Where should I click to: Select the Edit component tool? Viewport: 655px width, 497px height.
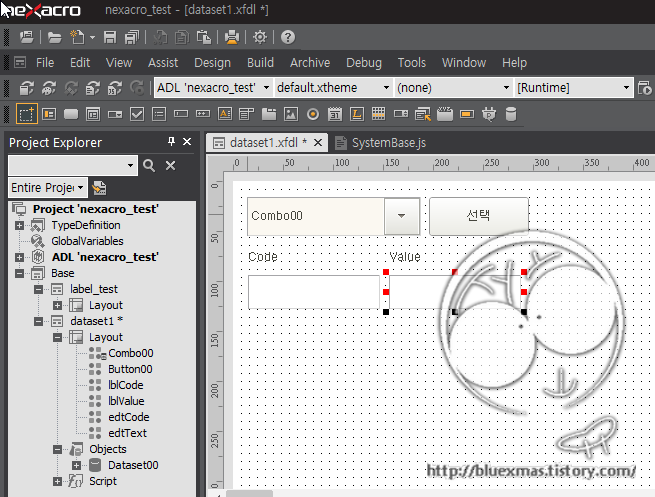coord(181,114)
